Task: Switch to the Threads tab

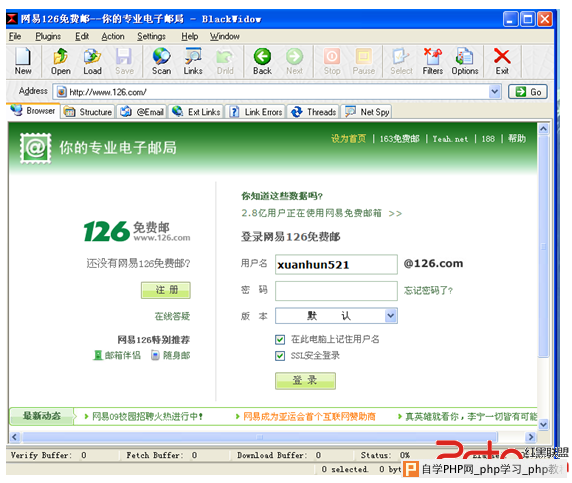Action: click(x=313, y=112)
